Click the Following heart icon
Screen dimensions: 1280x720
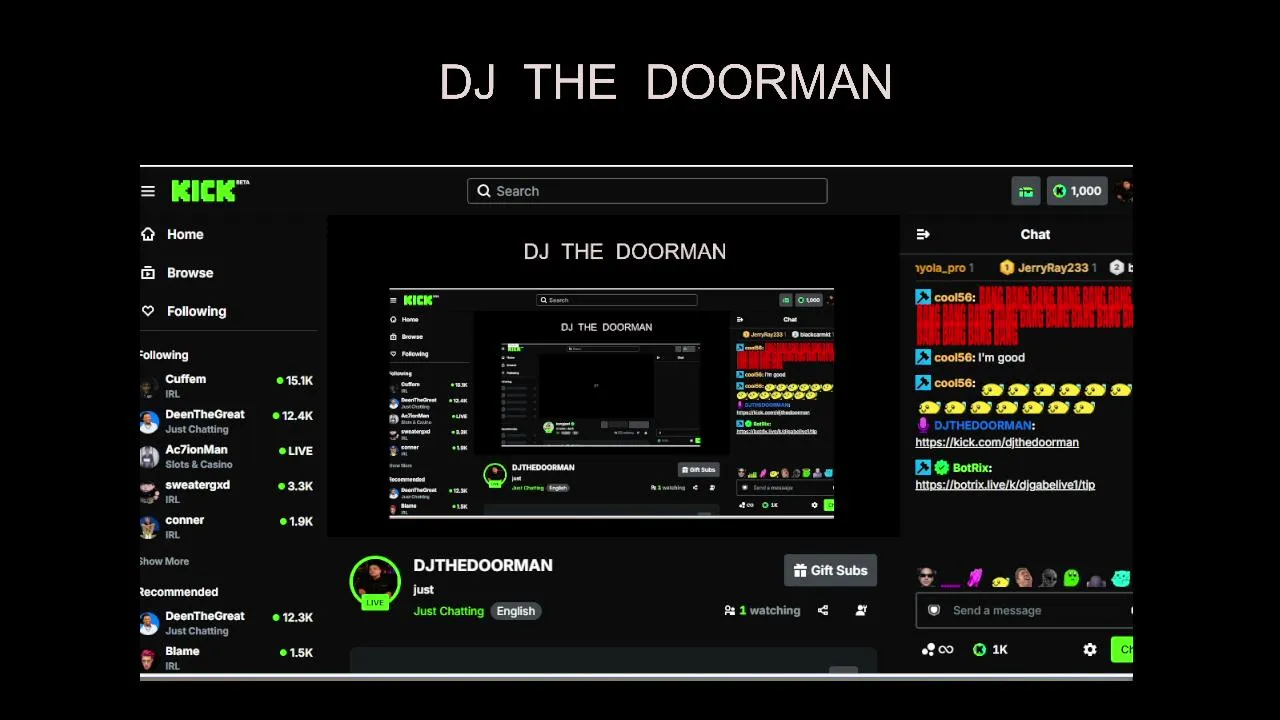(x=148, y=311)
